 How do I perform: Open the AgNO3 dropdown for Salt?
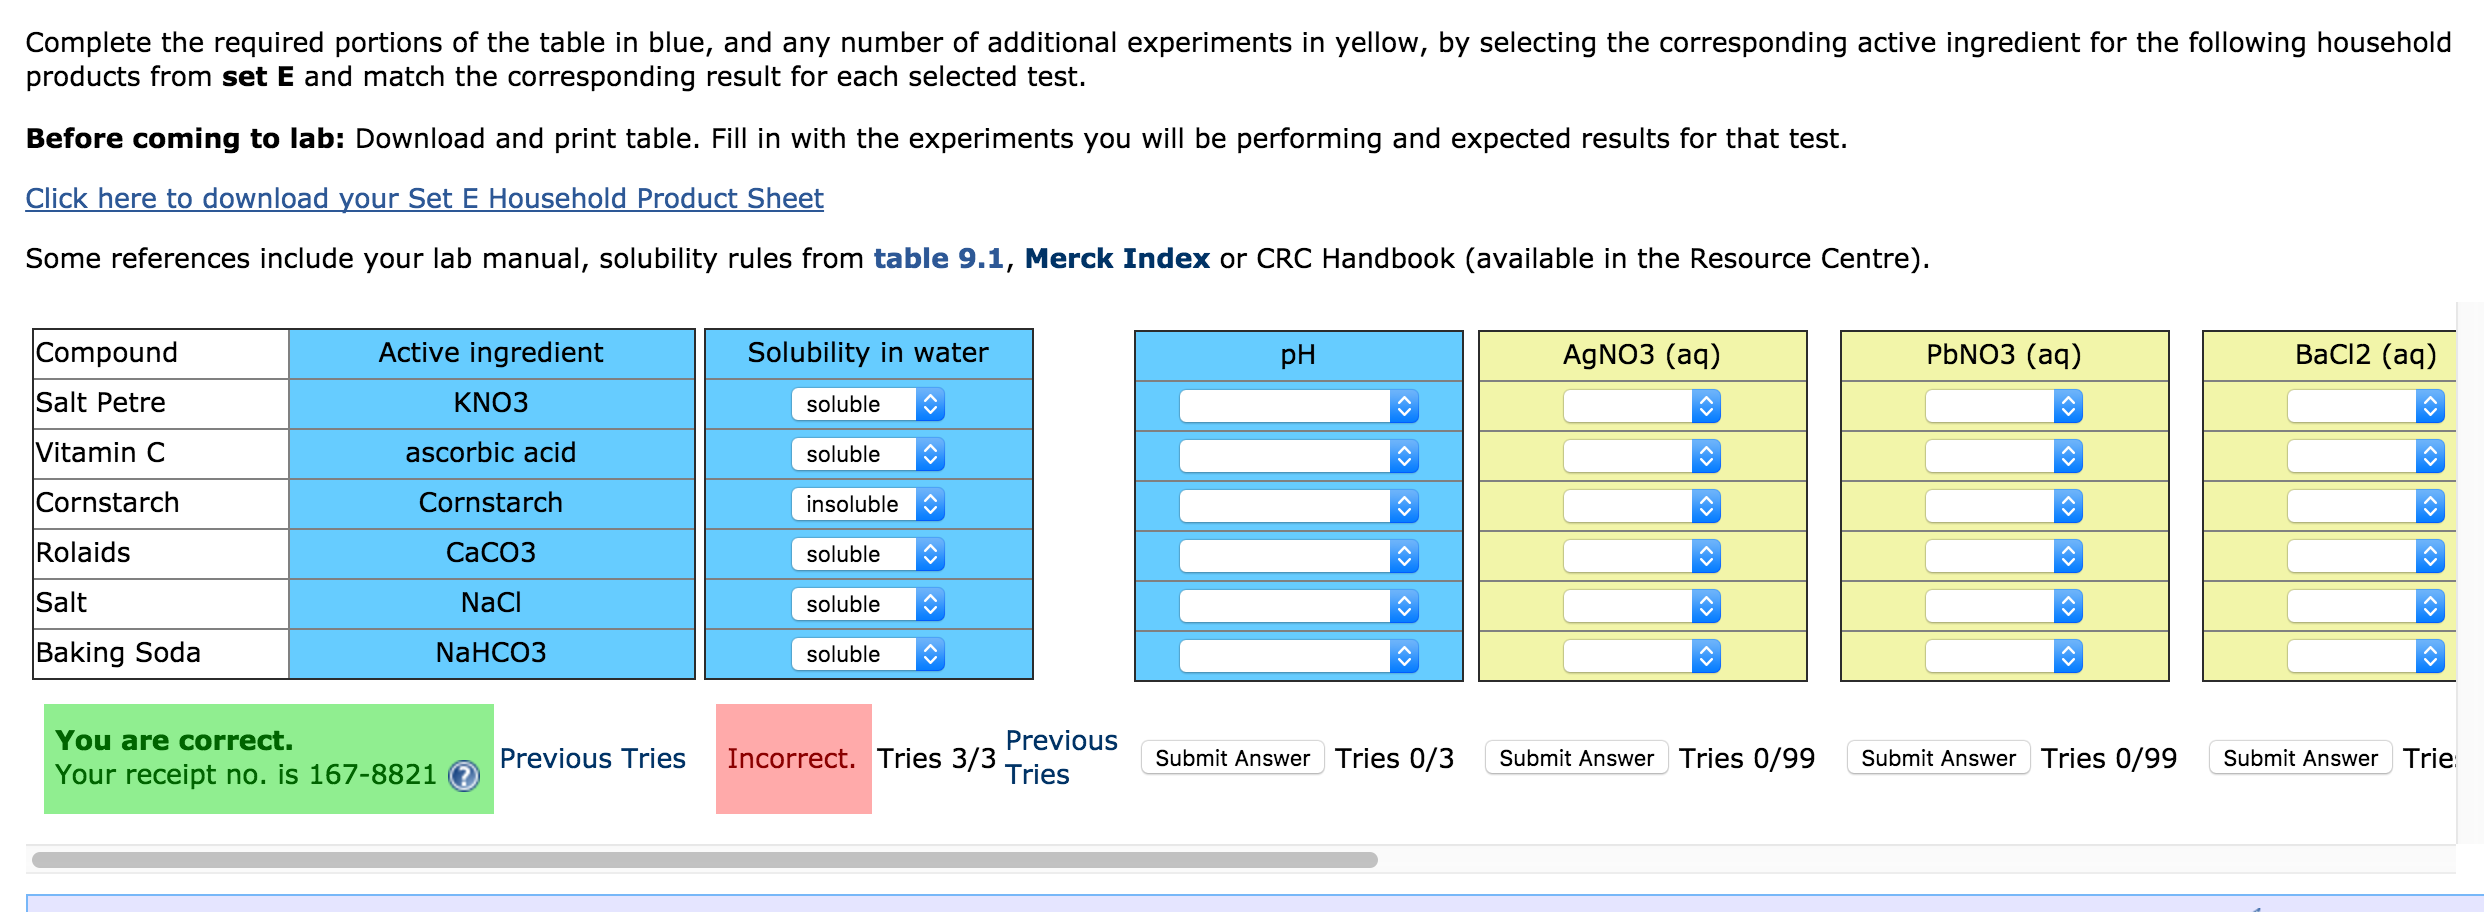click(1643, 606)
